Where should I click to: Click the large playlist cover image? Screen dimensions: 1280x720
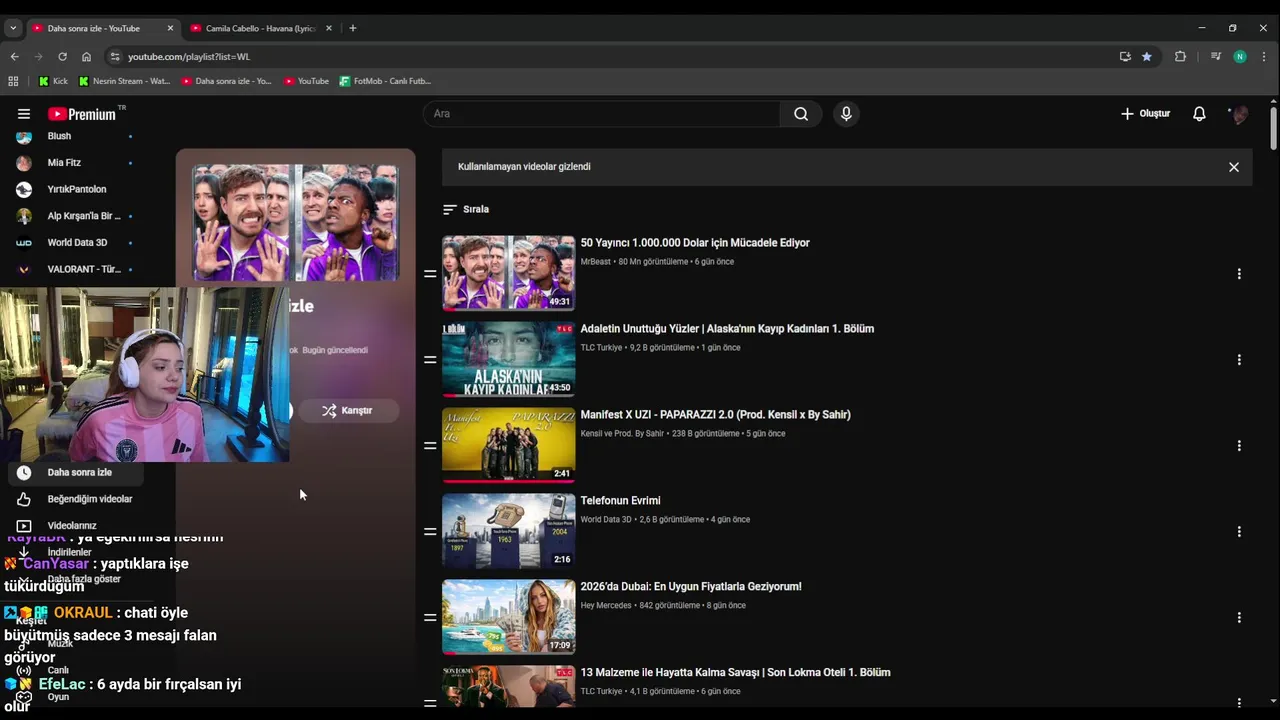(x=295, y=223)
